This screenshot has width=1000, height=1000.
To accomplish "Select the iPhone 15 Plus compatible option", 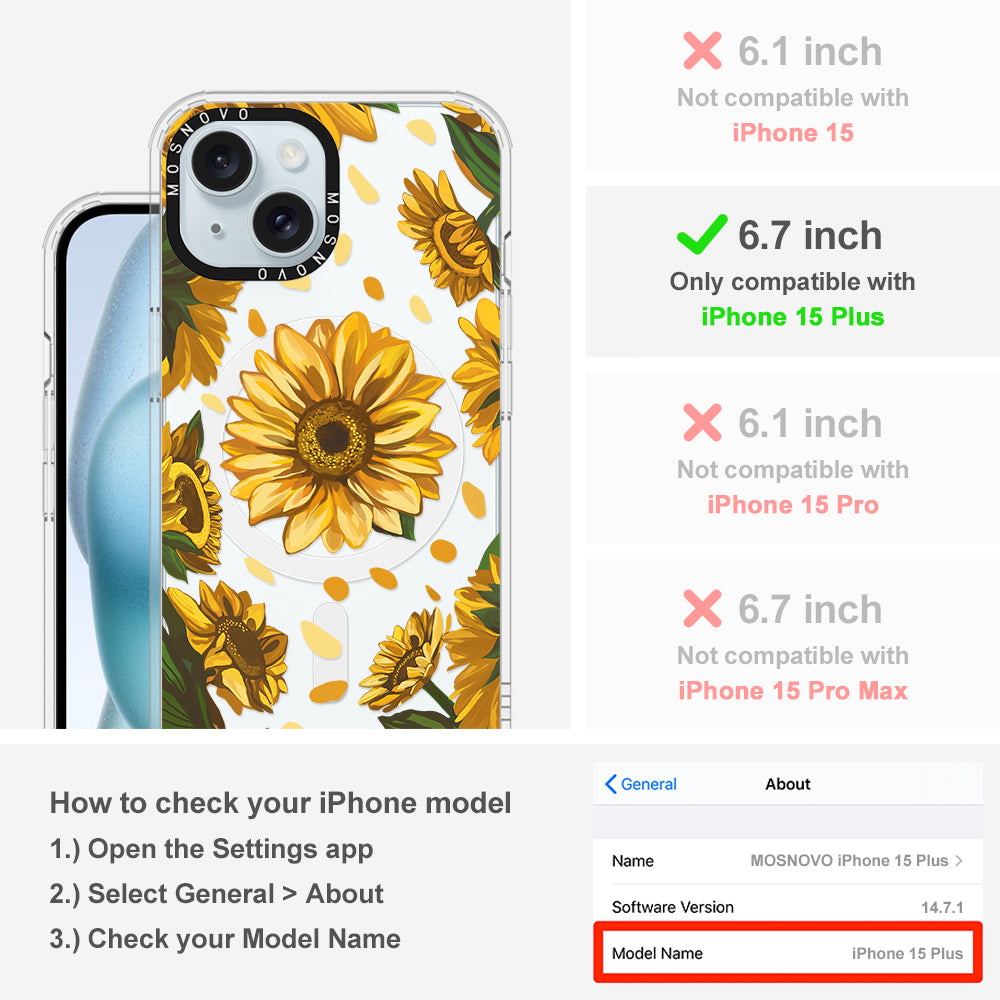I will click(792, 272).
